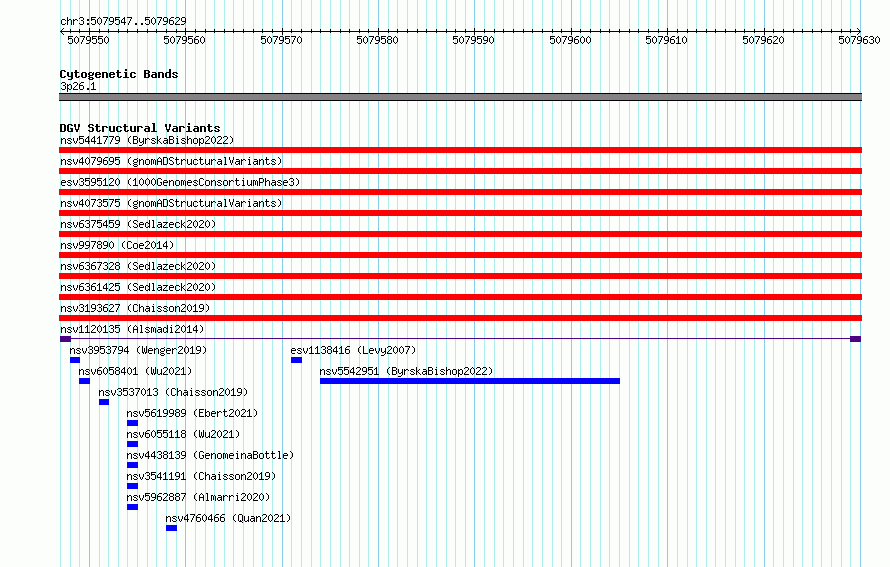Click nsv3953794 (Wenger2019) label
890x567 pixels.
pyautogui.click(x=138, y=350)
